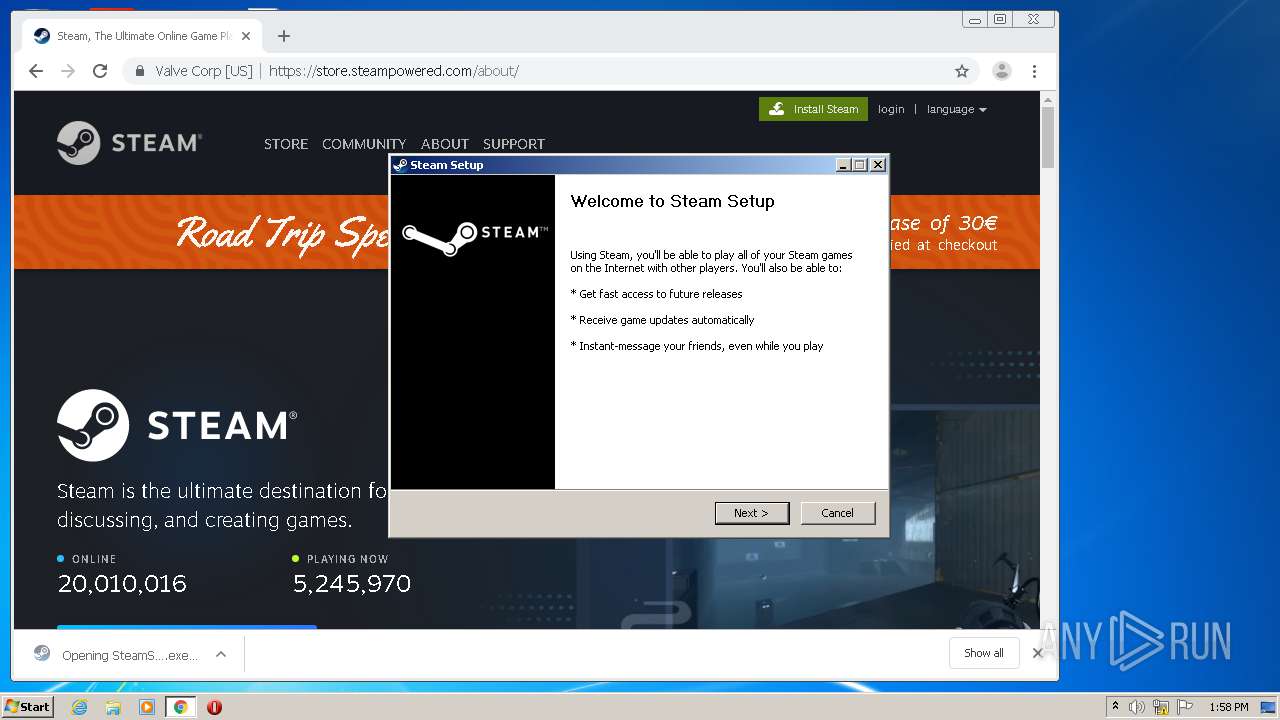Open the STORE menu item
The height and width of the screenshot is (720, 1280).
286,144
